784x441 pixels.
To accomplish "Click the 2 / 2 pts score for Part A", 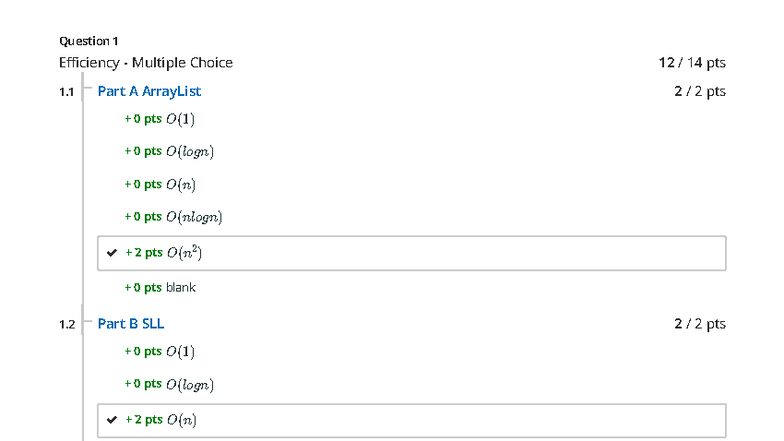I will (x=699, y=92).
